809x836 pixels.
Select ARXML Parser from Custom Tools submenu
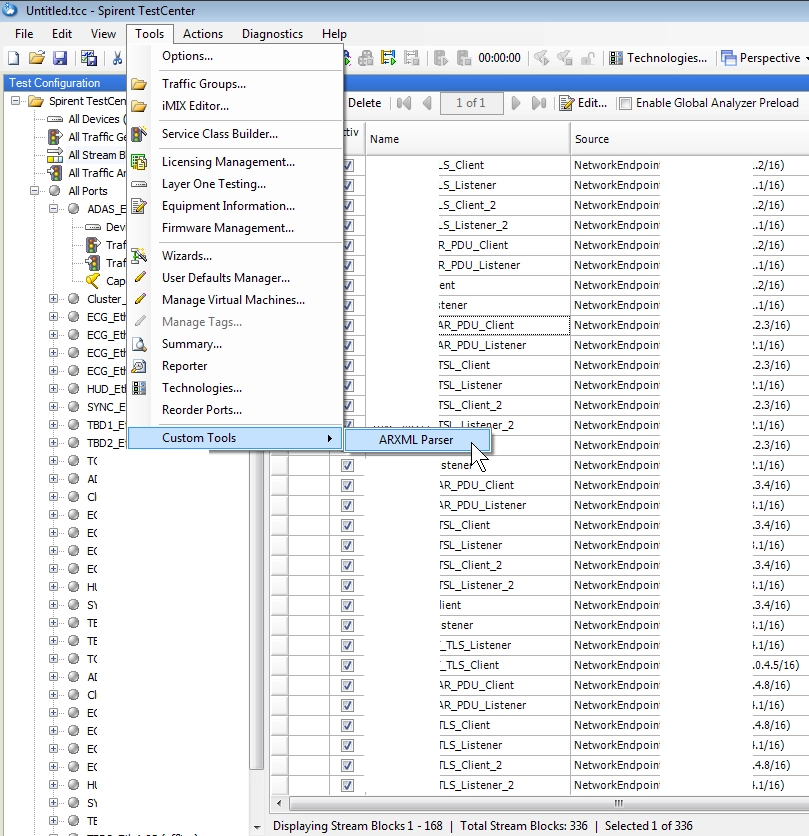[416, 439]
